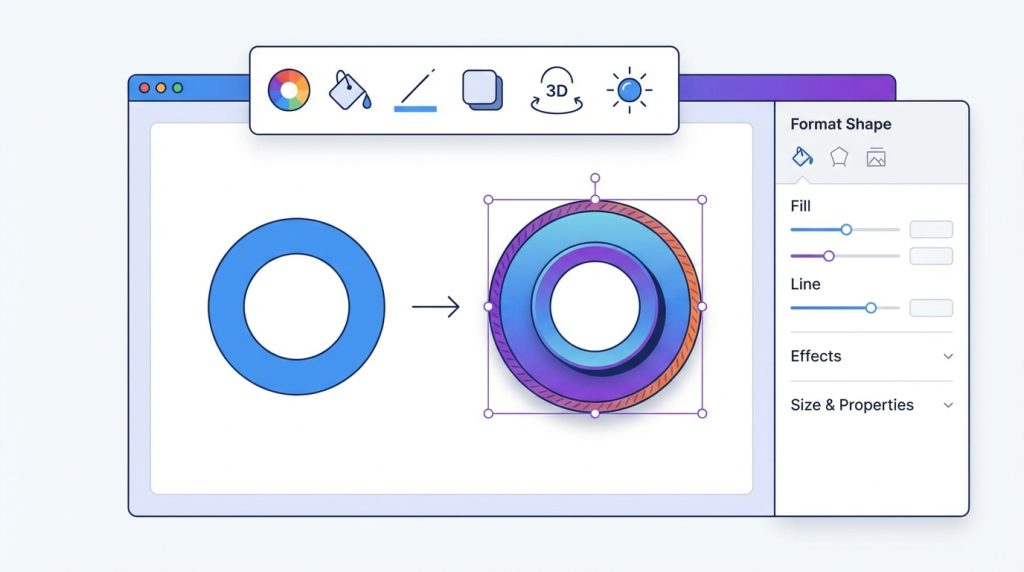
Task: Click the shadow effect squares icon
Action: (x=482, y=91)
